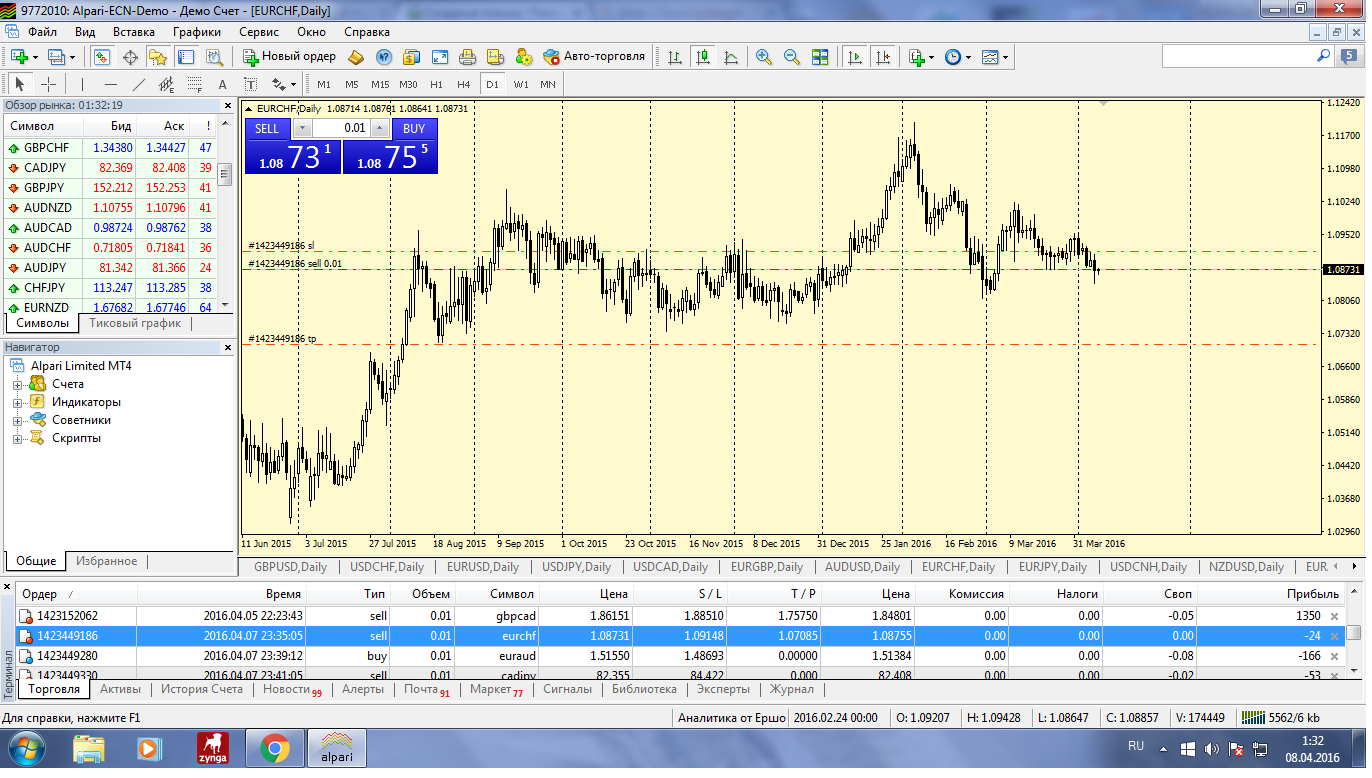Select the Crosshair cursor tool
Image resolution: width=1372 pixels, height=778 pixels.
coord(48,85)
